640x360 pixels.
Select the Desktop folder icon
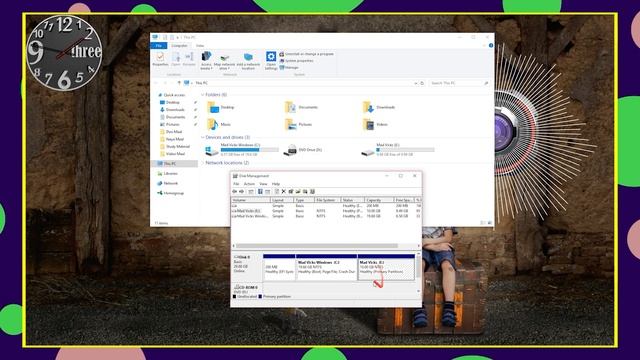click(213, 107)
